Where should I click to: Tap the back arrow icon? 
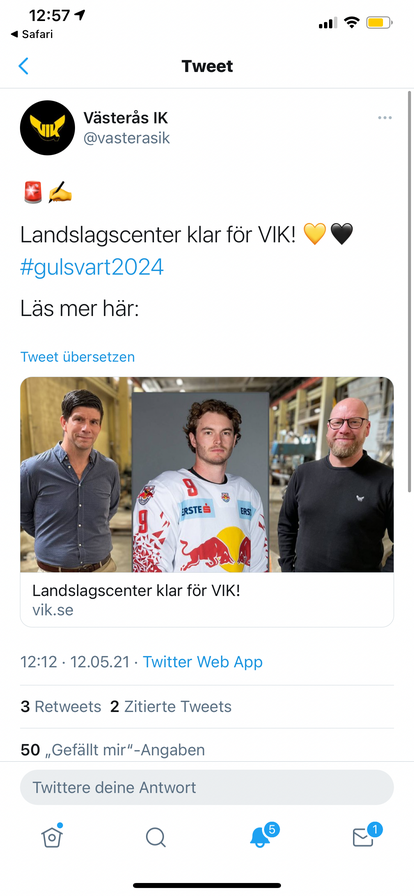click(x=23, y=66)
